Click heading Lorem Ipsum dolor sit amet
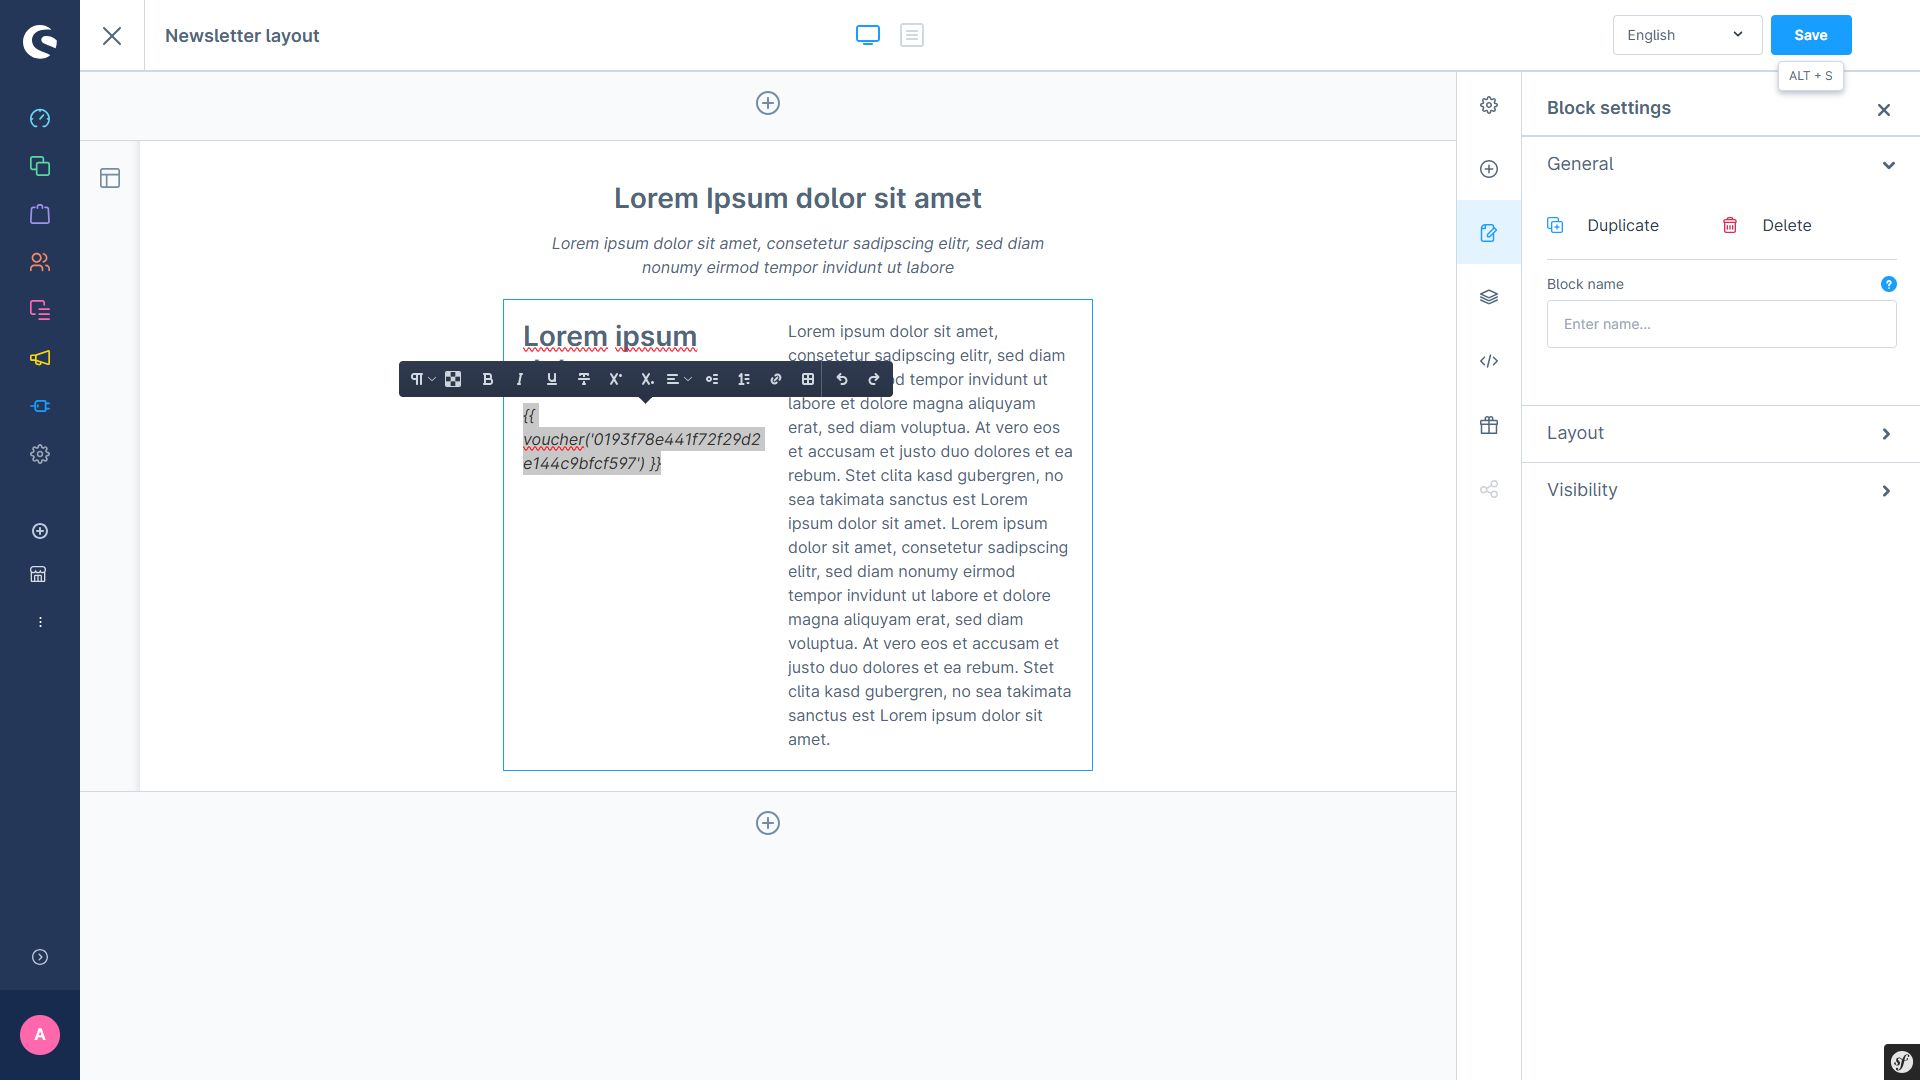The image size is (1920, 1080). (x=797, y=198)
